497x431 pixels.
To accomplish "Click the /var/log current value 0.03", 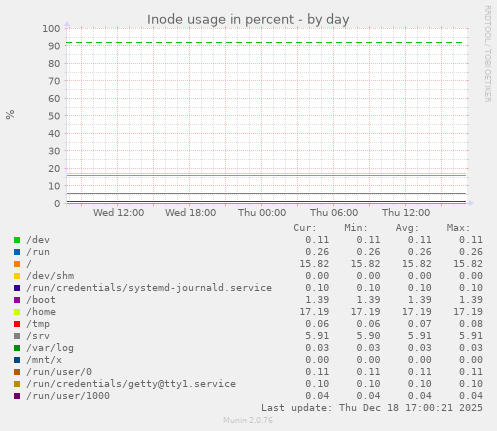I will [x=317, y=348].
